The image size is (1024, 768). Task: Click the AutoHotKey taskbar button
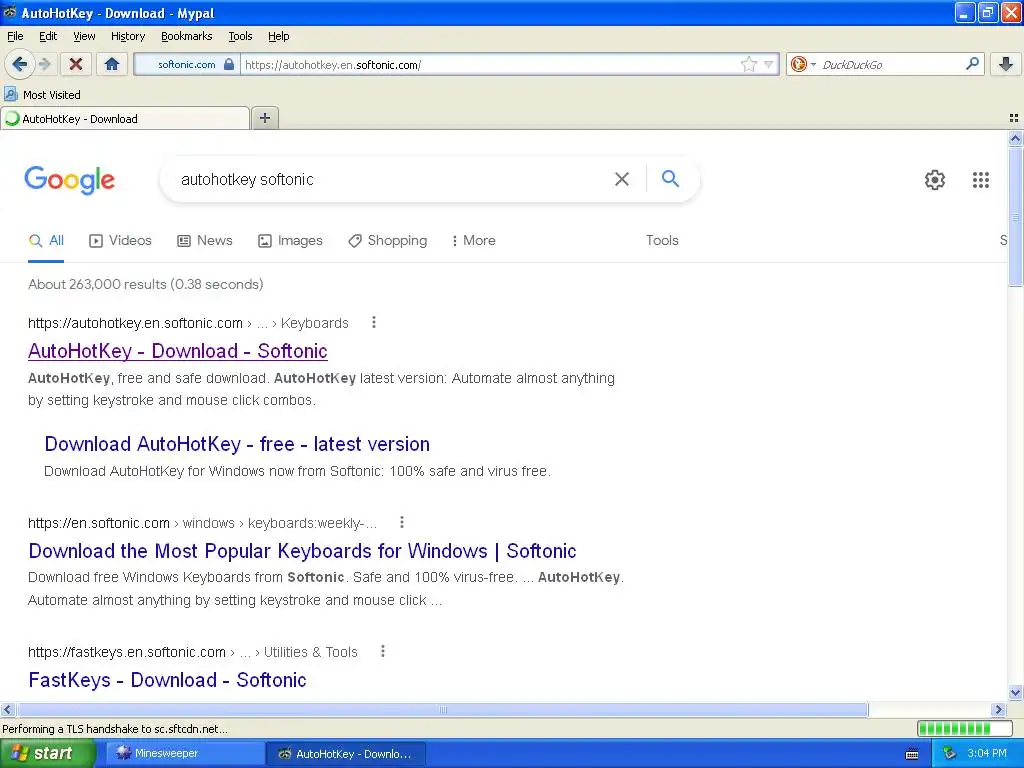click(347, 754)
